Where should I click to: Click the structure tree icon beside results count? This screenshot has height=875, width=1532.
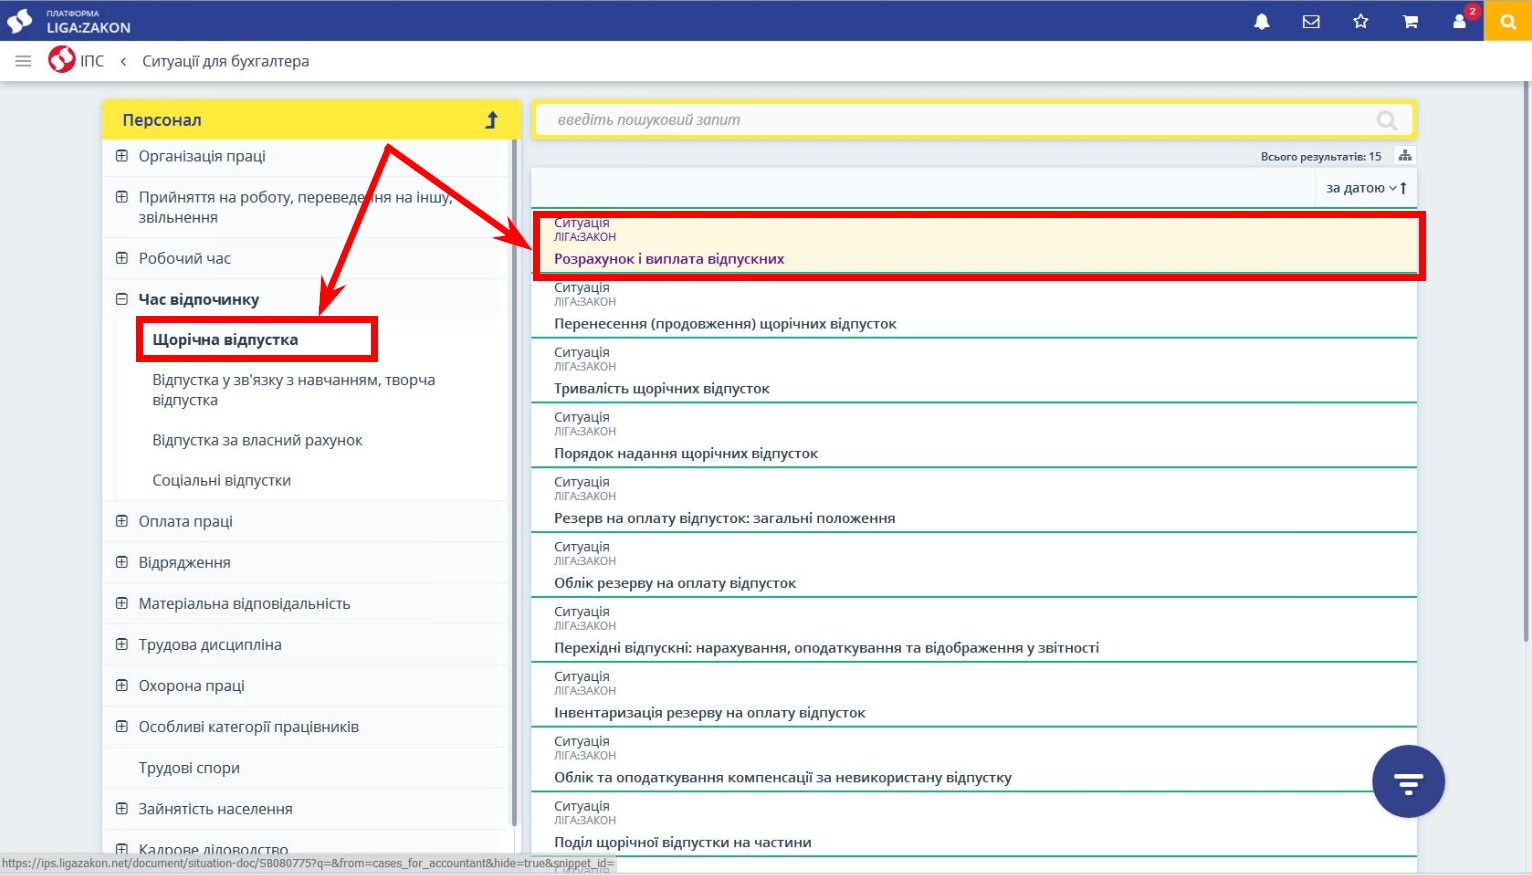point(1405,155)
